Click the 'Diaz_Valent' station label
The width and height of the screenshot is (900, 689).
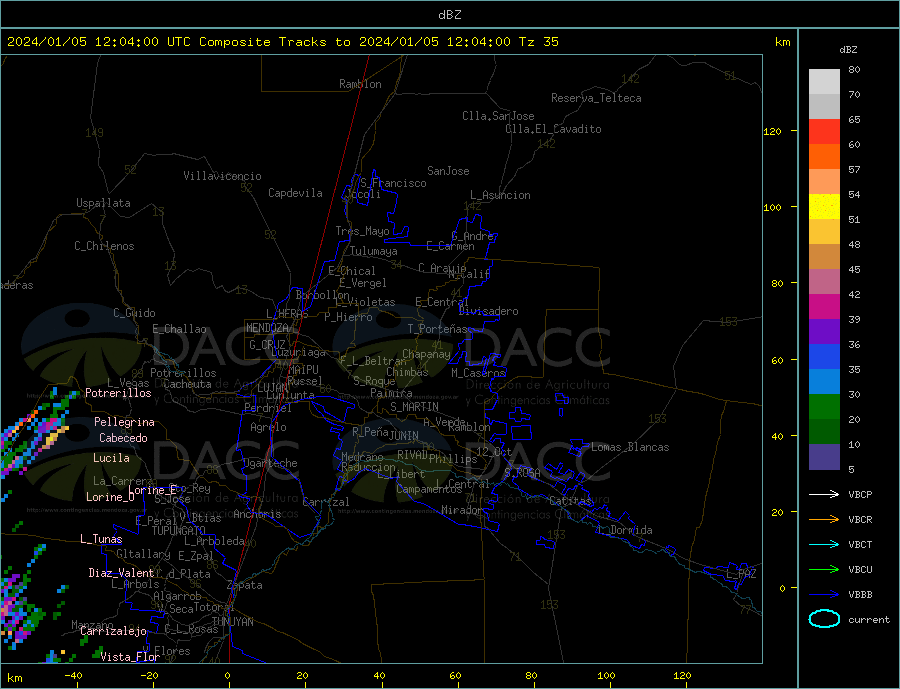[x=122, y=574]
